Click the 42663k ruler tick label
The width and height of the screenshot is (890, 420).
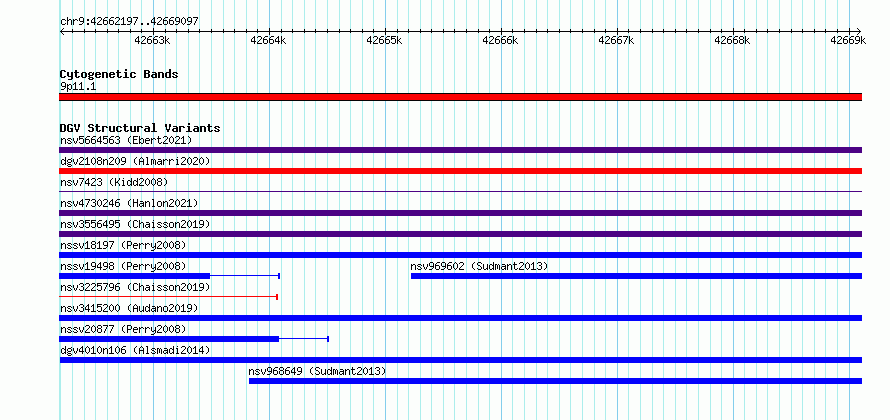(152, 40)
